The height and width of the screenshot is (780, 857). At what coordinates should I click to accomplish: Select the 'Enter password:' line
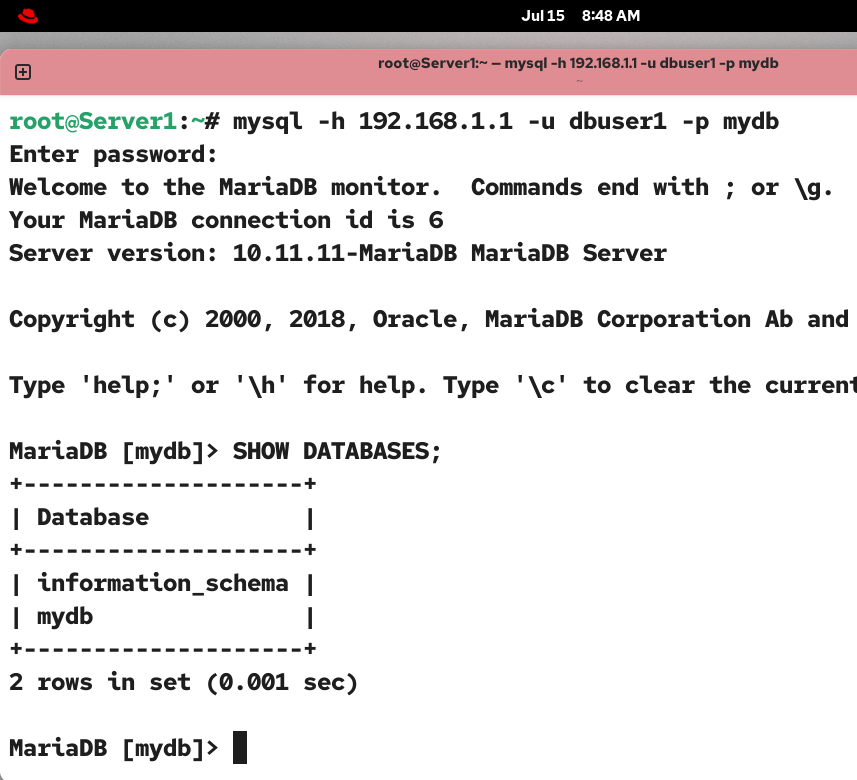[113, 155]
